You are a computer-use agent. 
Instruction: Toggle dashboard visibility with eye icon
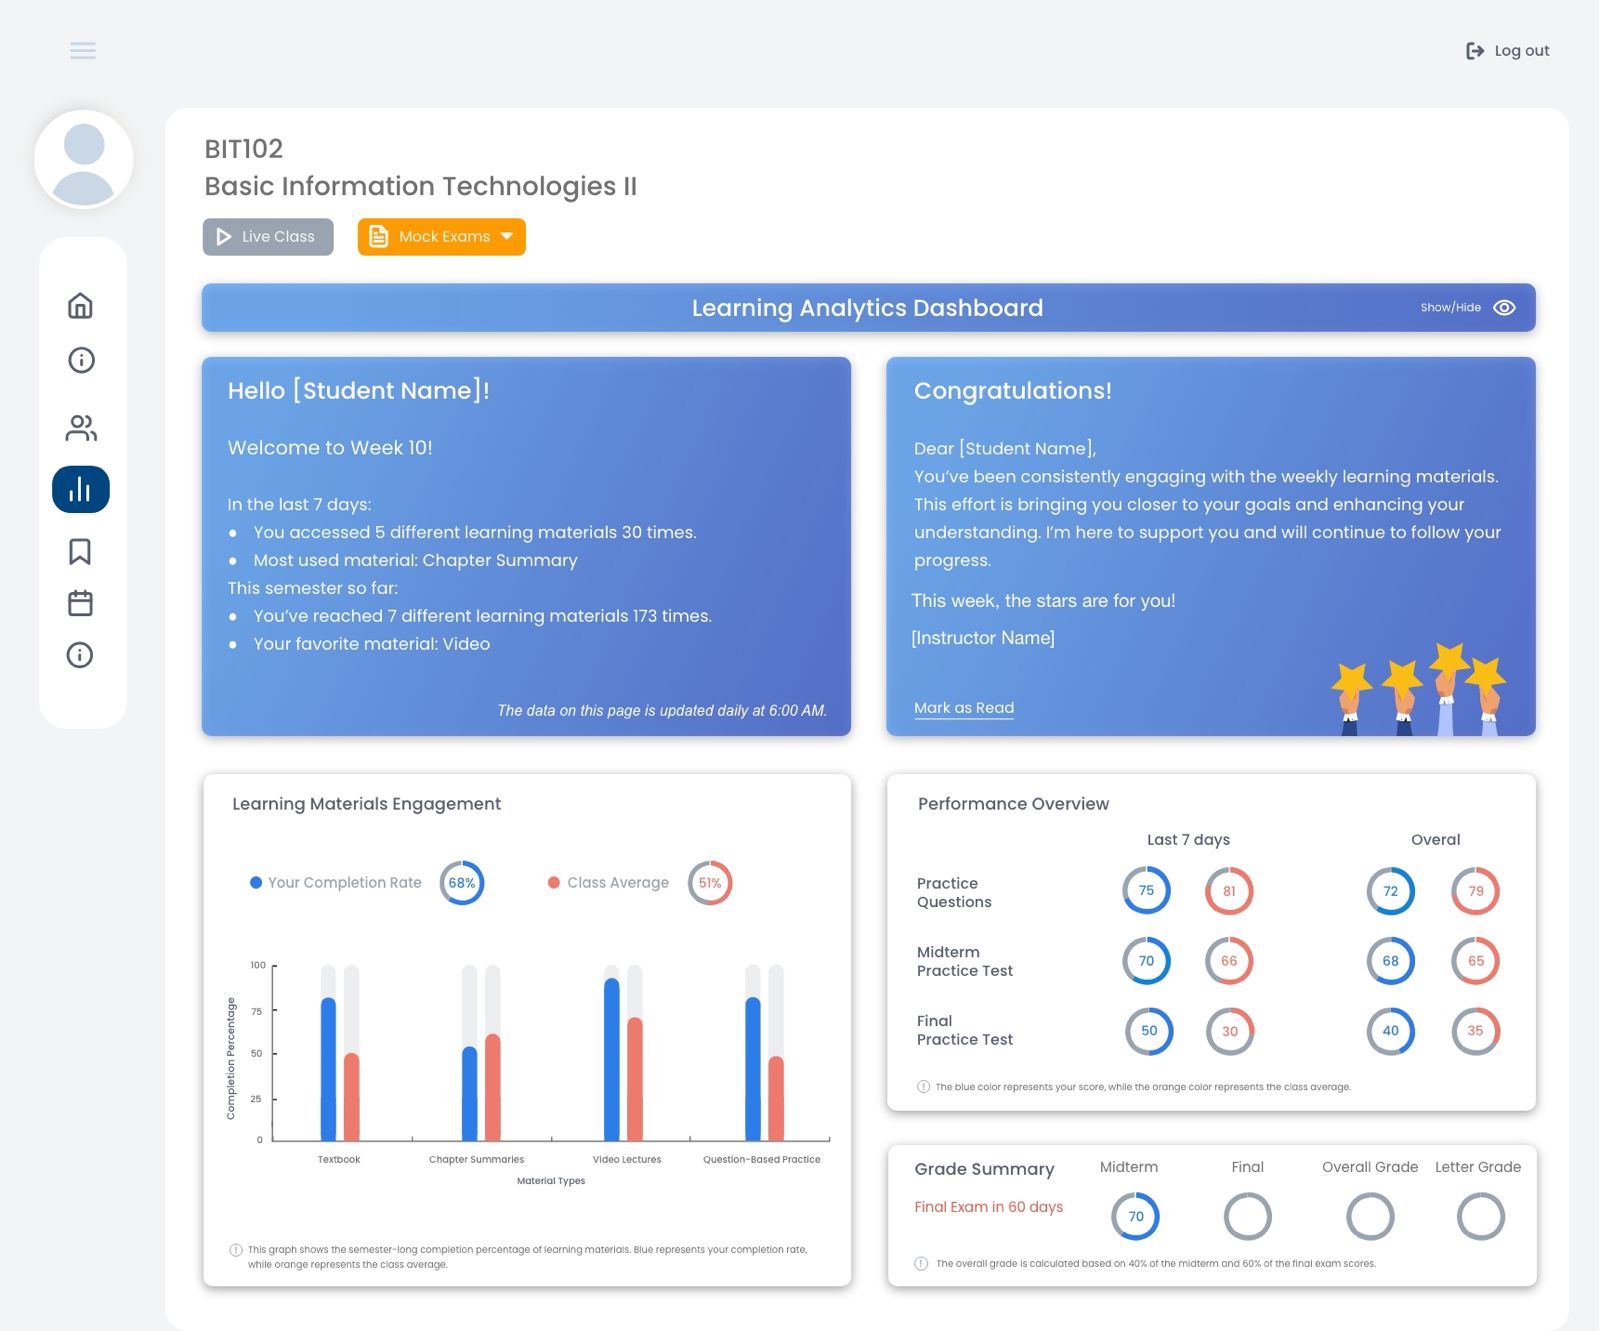tap(1504, 308)
